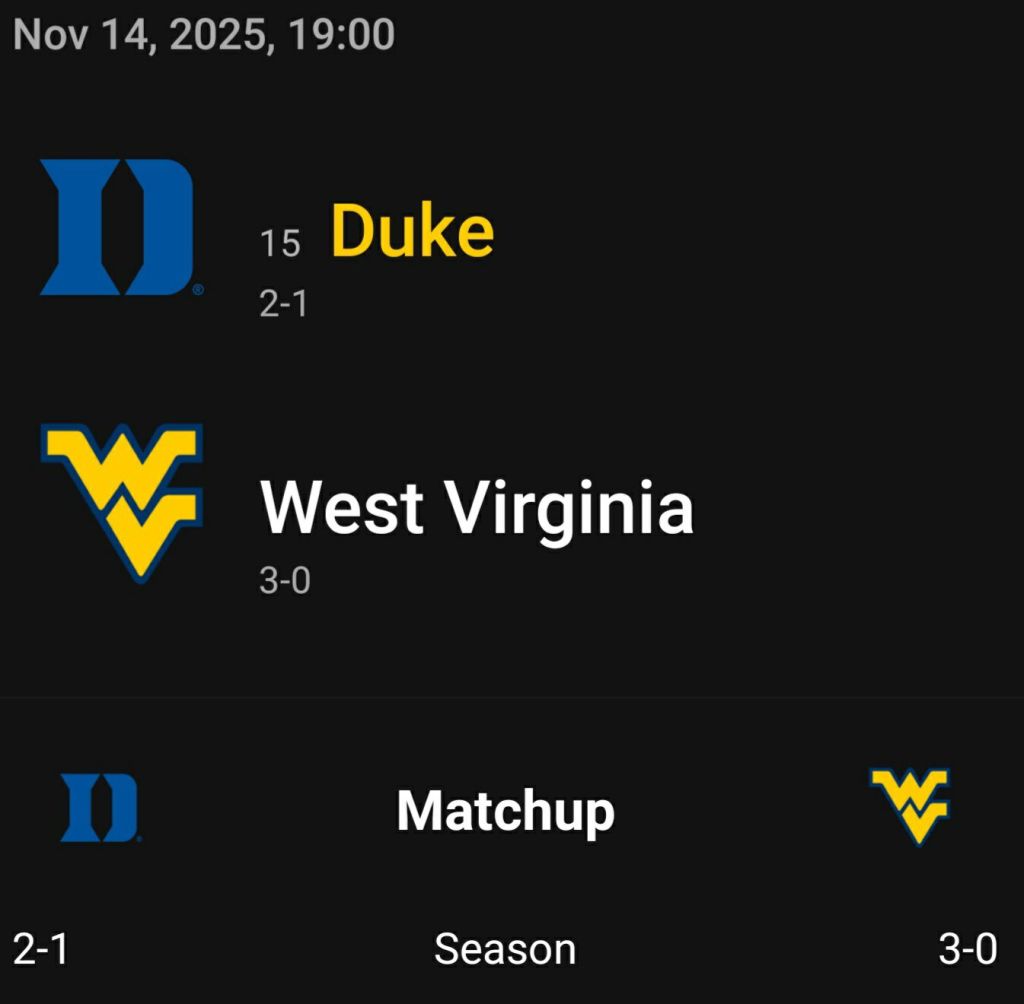Tap the large Duke logo

click(115, 228)
